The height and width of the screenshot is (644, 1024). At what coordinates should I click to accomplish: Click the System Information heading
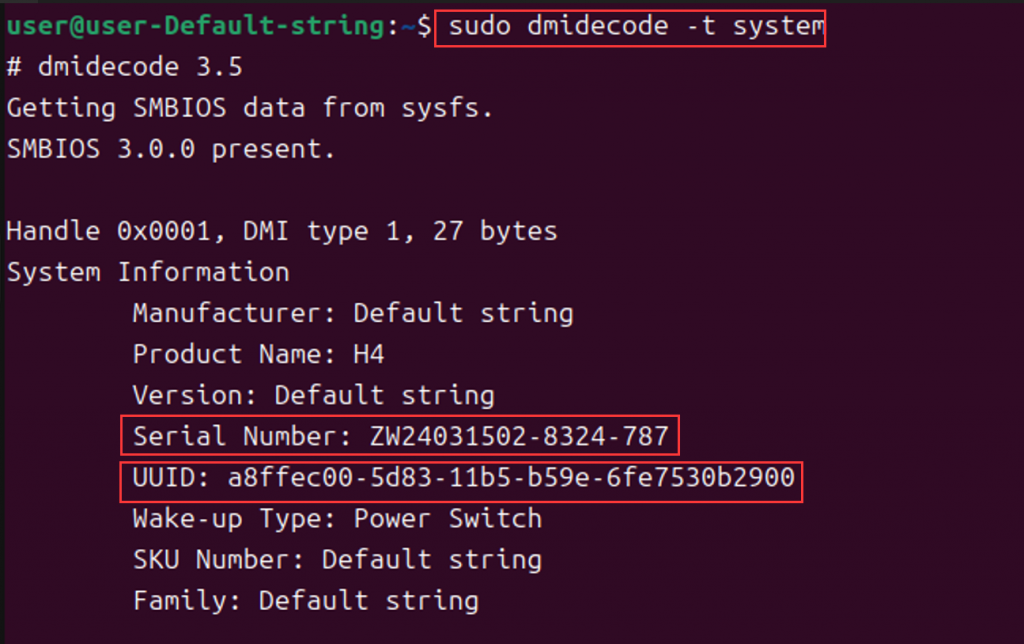pos(148,272)
